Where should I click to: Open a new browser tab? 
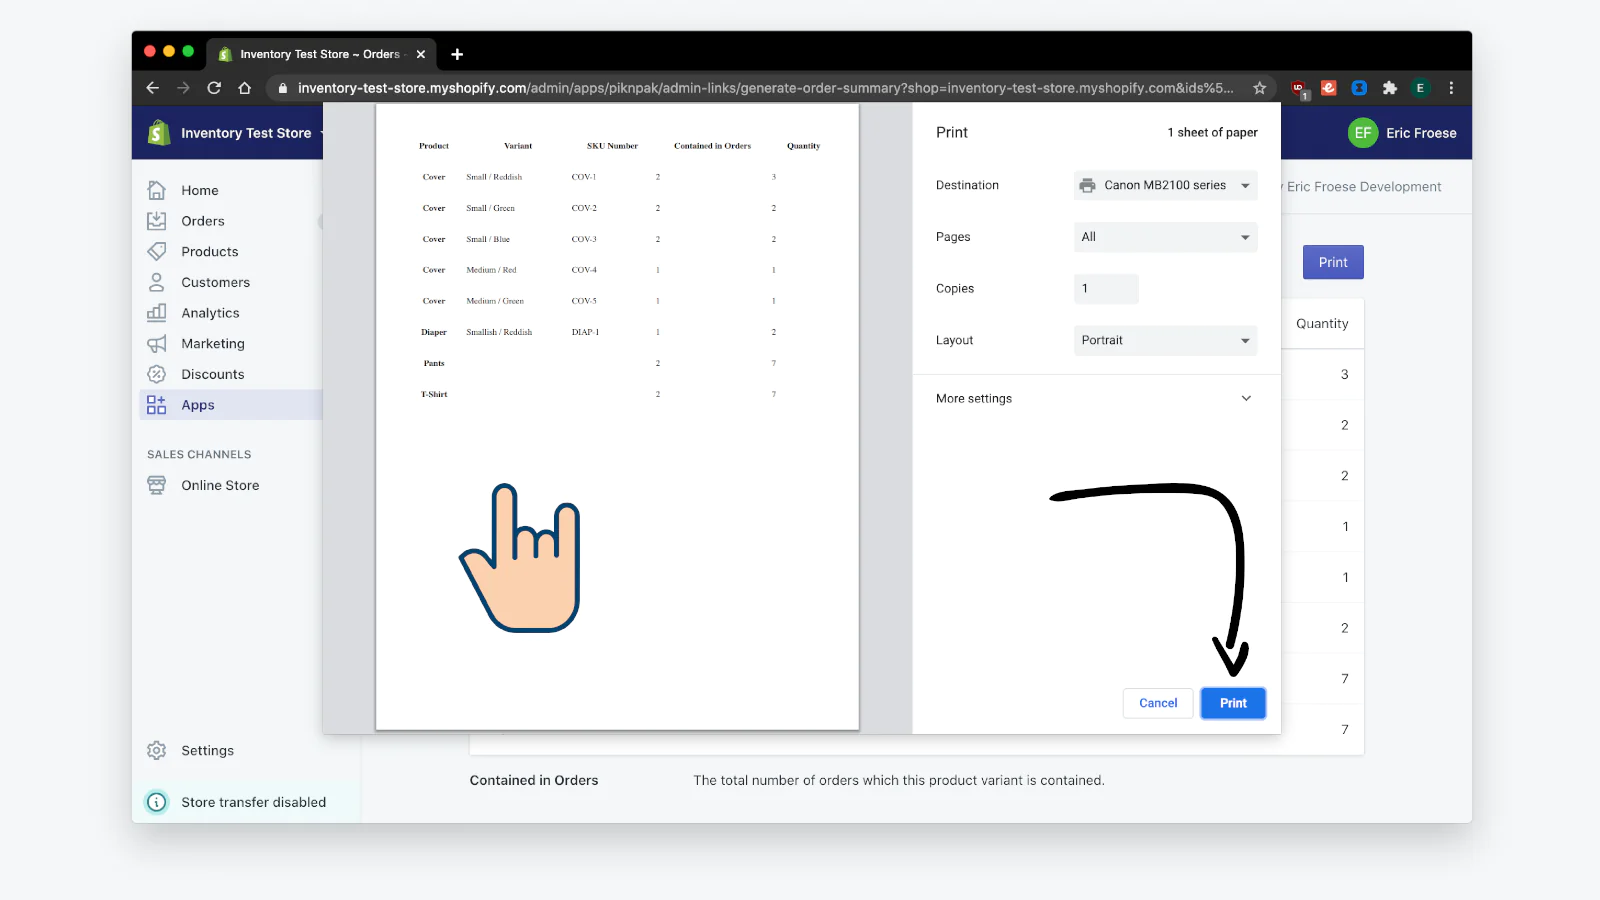point(457,54)
